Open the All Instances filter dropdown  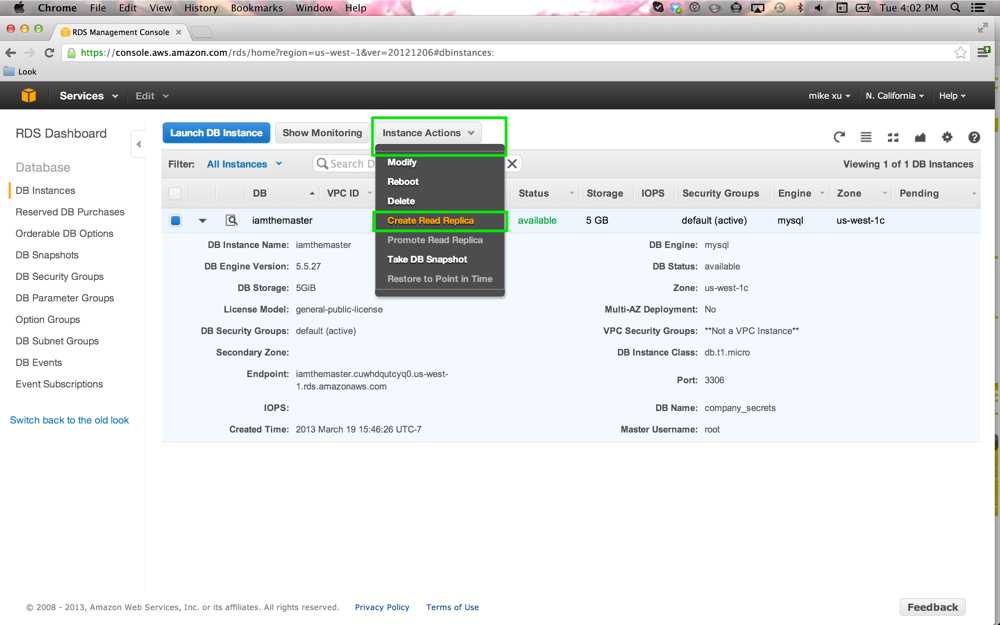(244, 164)
